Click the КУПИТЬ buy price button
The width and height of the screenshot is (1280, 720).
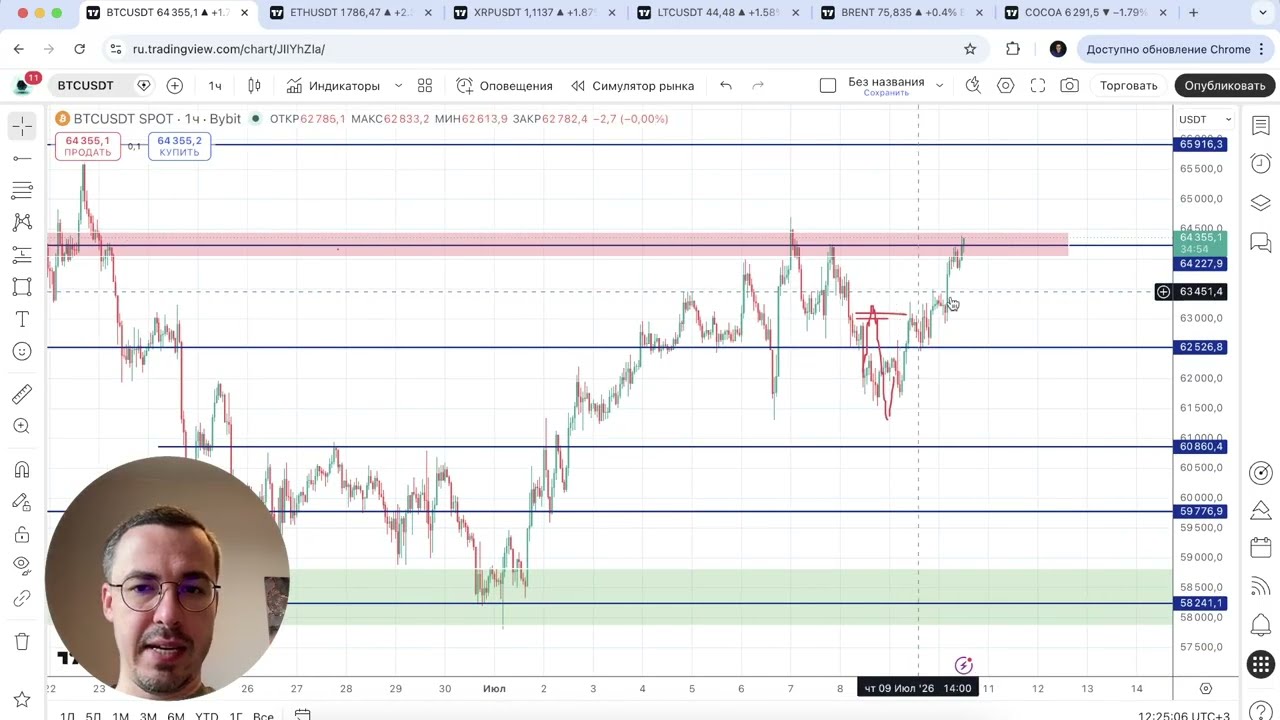tap(179, 146)
